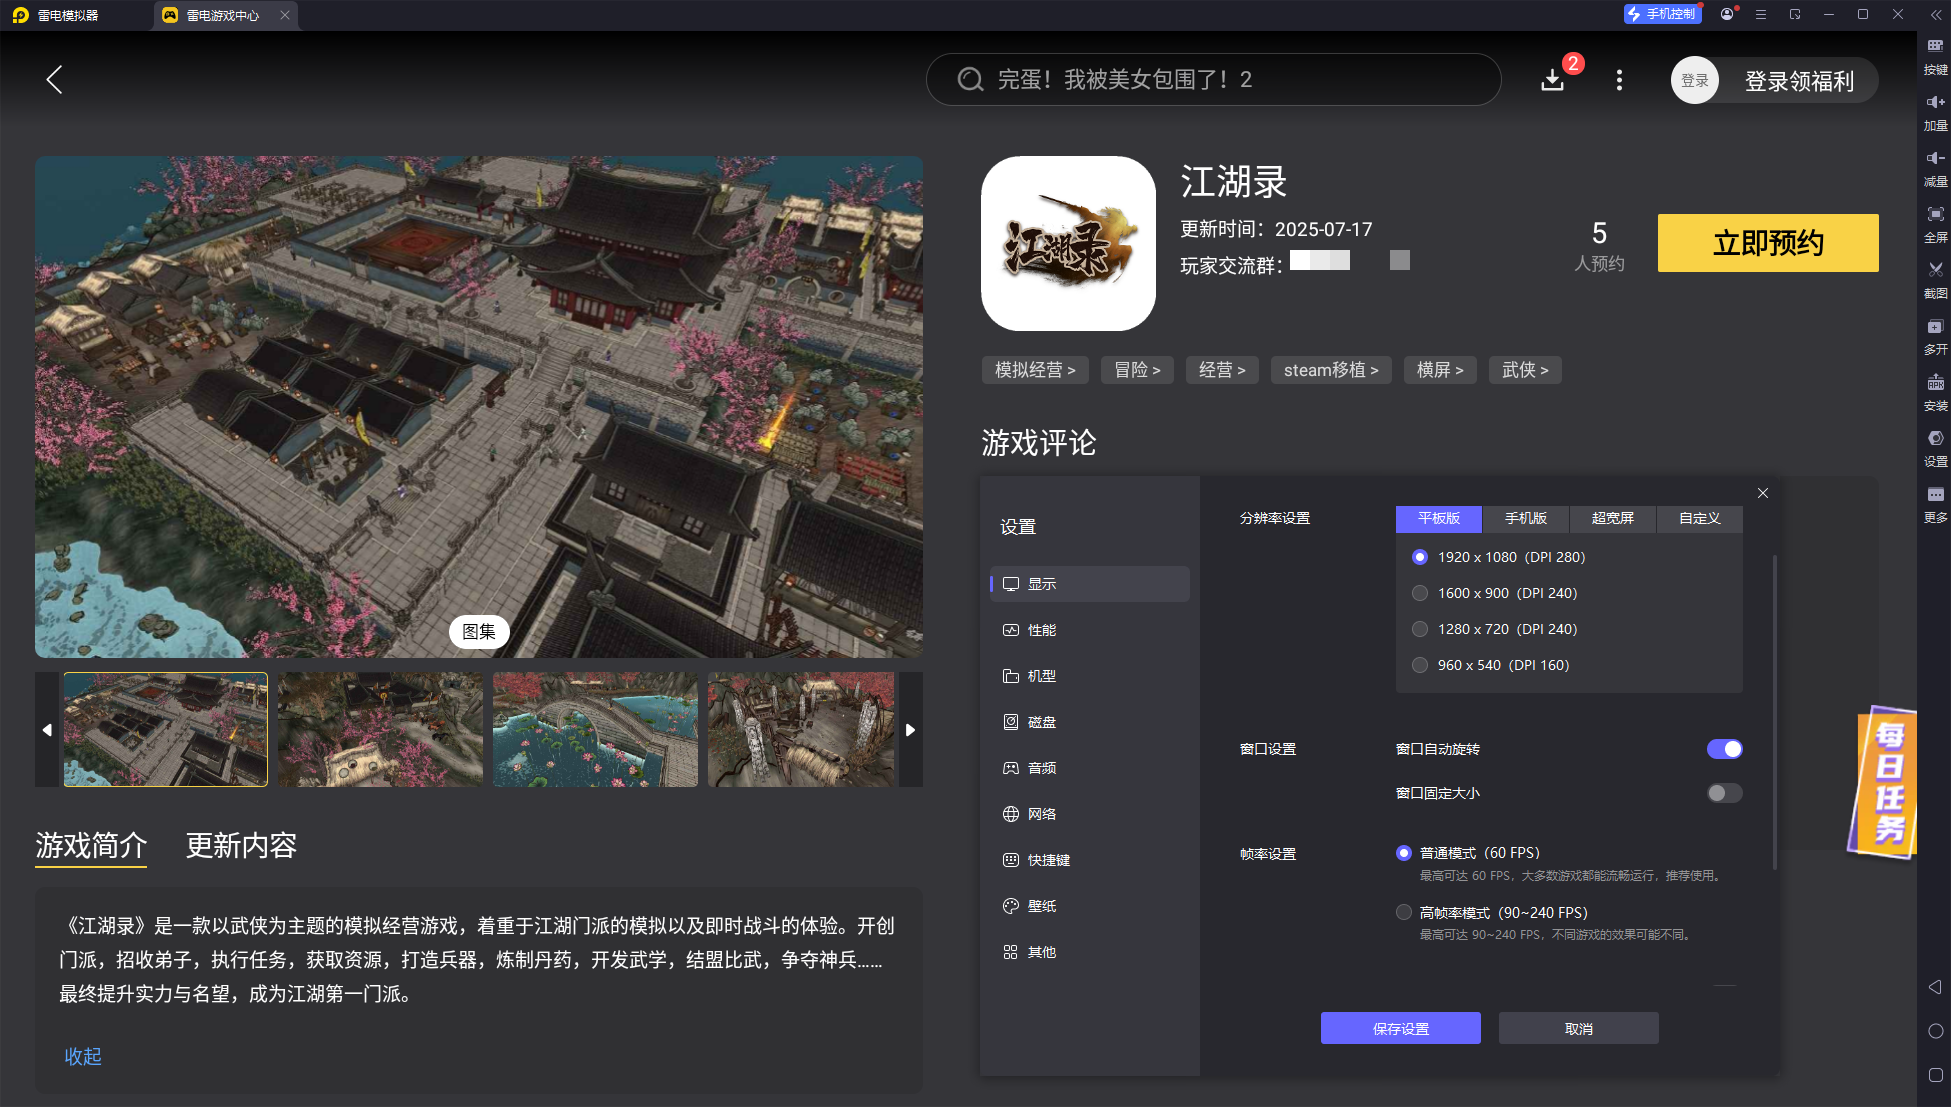The height and width of the screenshot is (1107, 1951).
Task: Switch to 平板版 resolution tab
Action: click(x=1439, y=518)
